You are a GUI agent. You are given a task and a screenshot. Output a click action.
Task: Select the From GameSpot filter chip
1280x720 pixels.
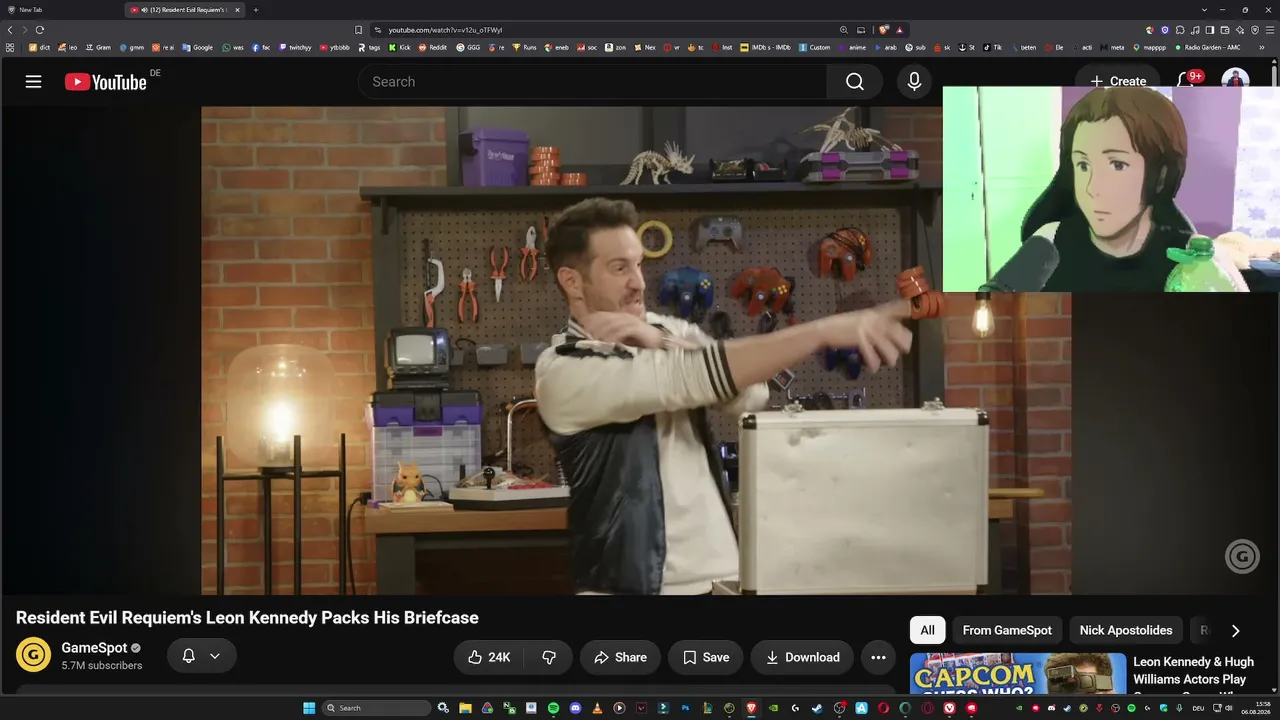point(1007,630)
